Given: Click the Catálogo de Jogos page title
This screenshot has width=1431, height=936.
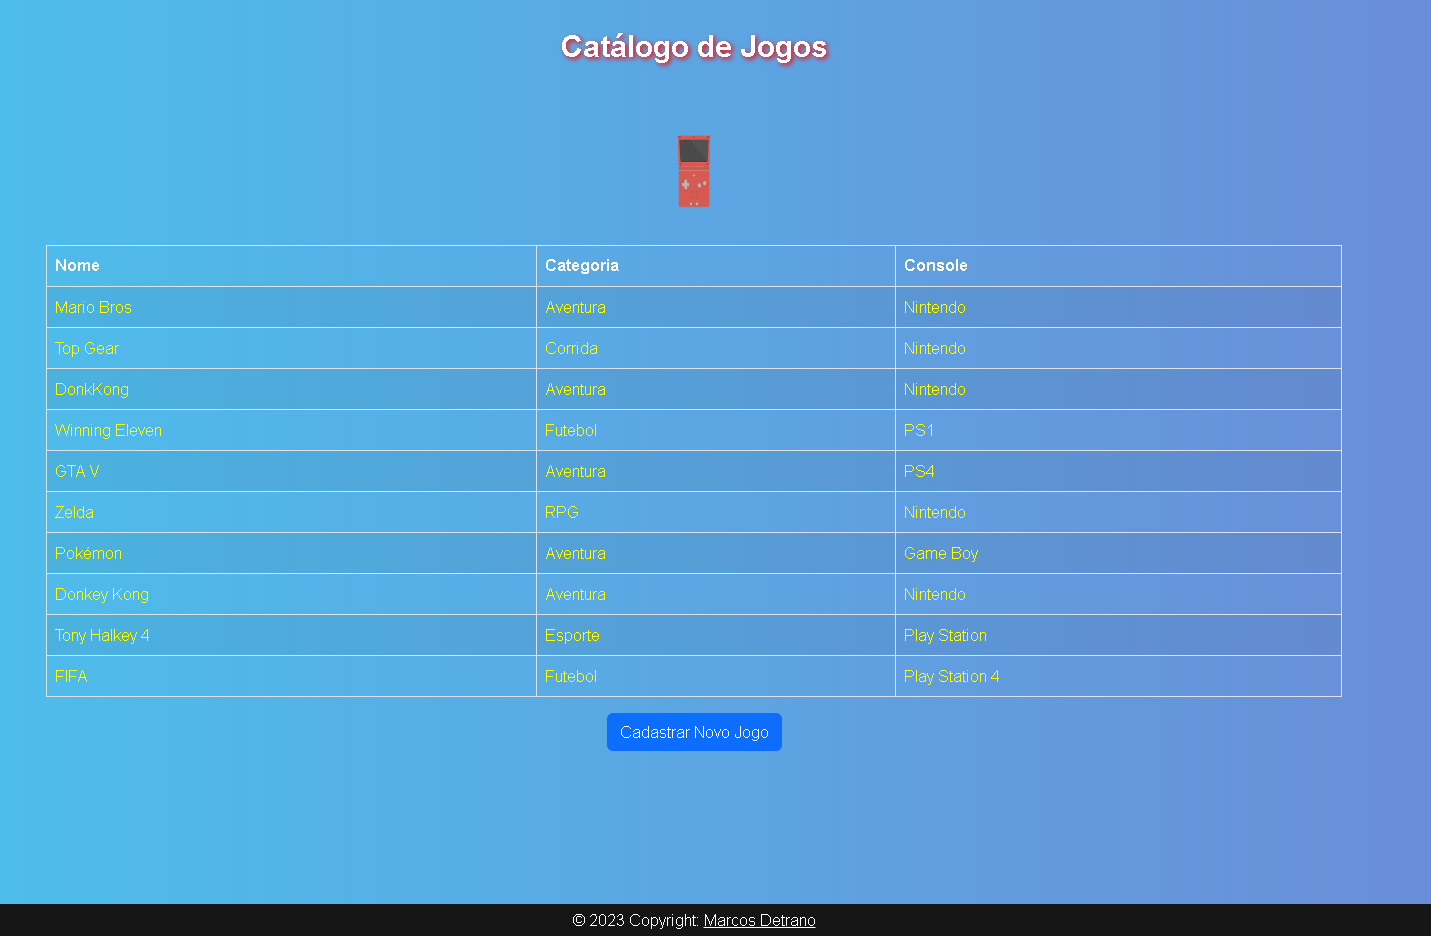Looking at the screenshot, I should pyautogui.click(x=694, y=46).
